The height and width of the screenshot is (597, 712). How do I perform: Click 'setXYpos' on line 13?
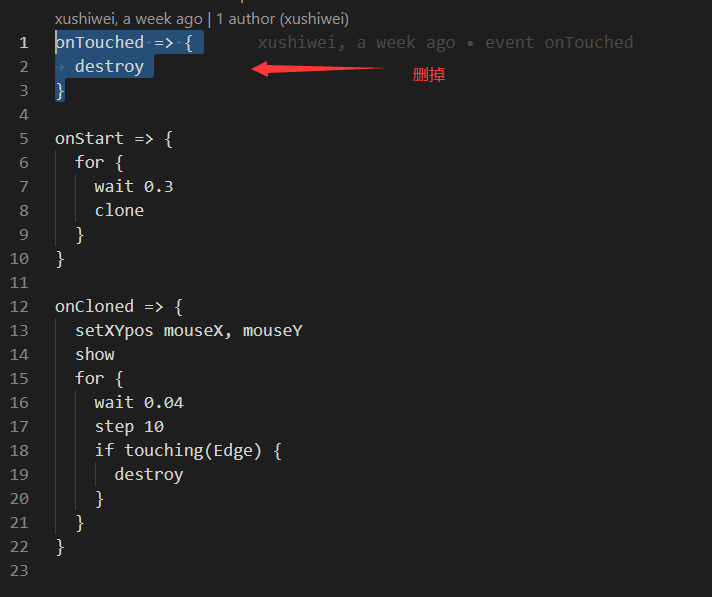coord(114,331)
